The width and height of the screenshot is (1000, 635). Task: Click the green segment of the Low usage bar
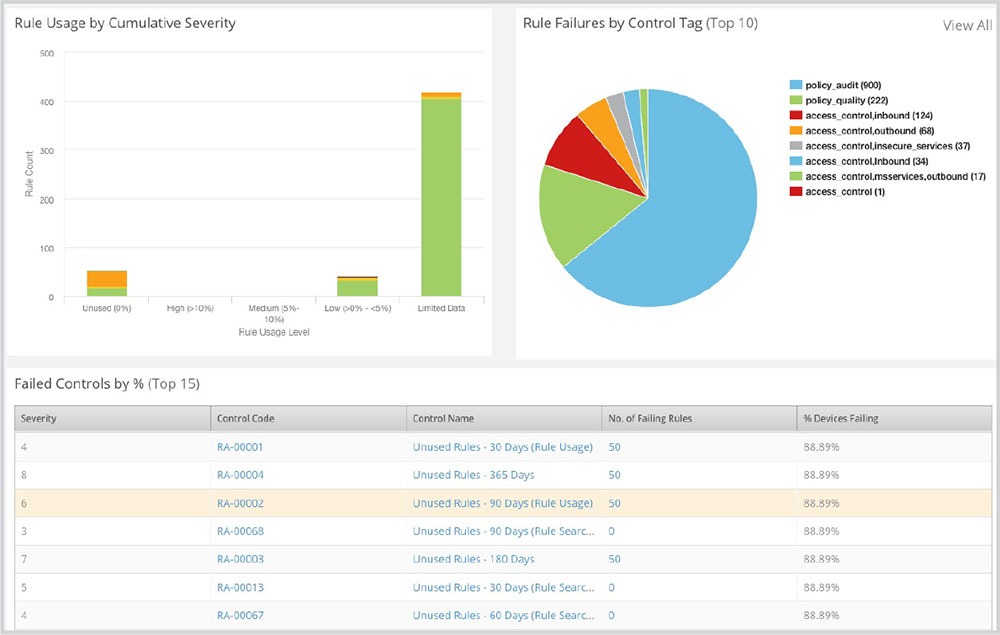357,288
